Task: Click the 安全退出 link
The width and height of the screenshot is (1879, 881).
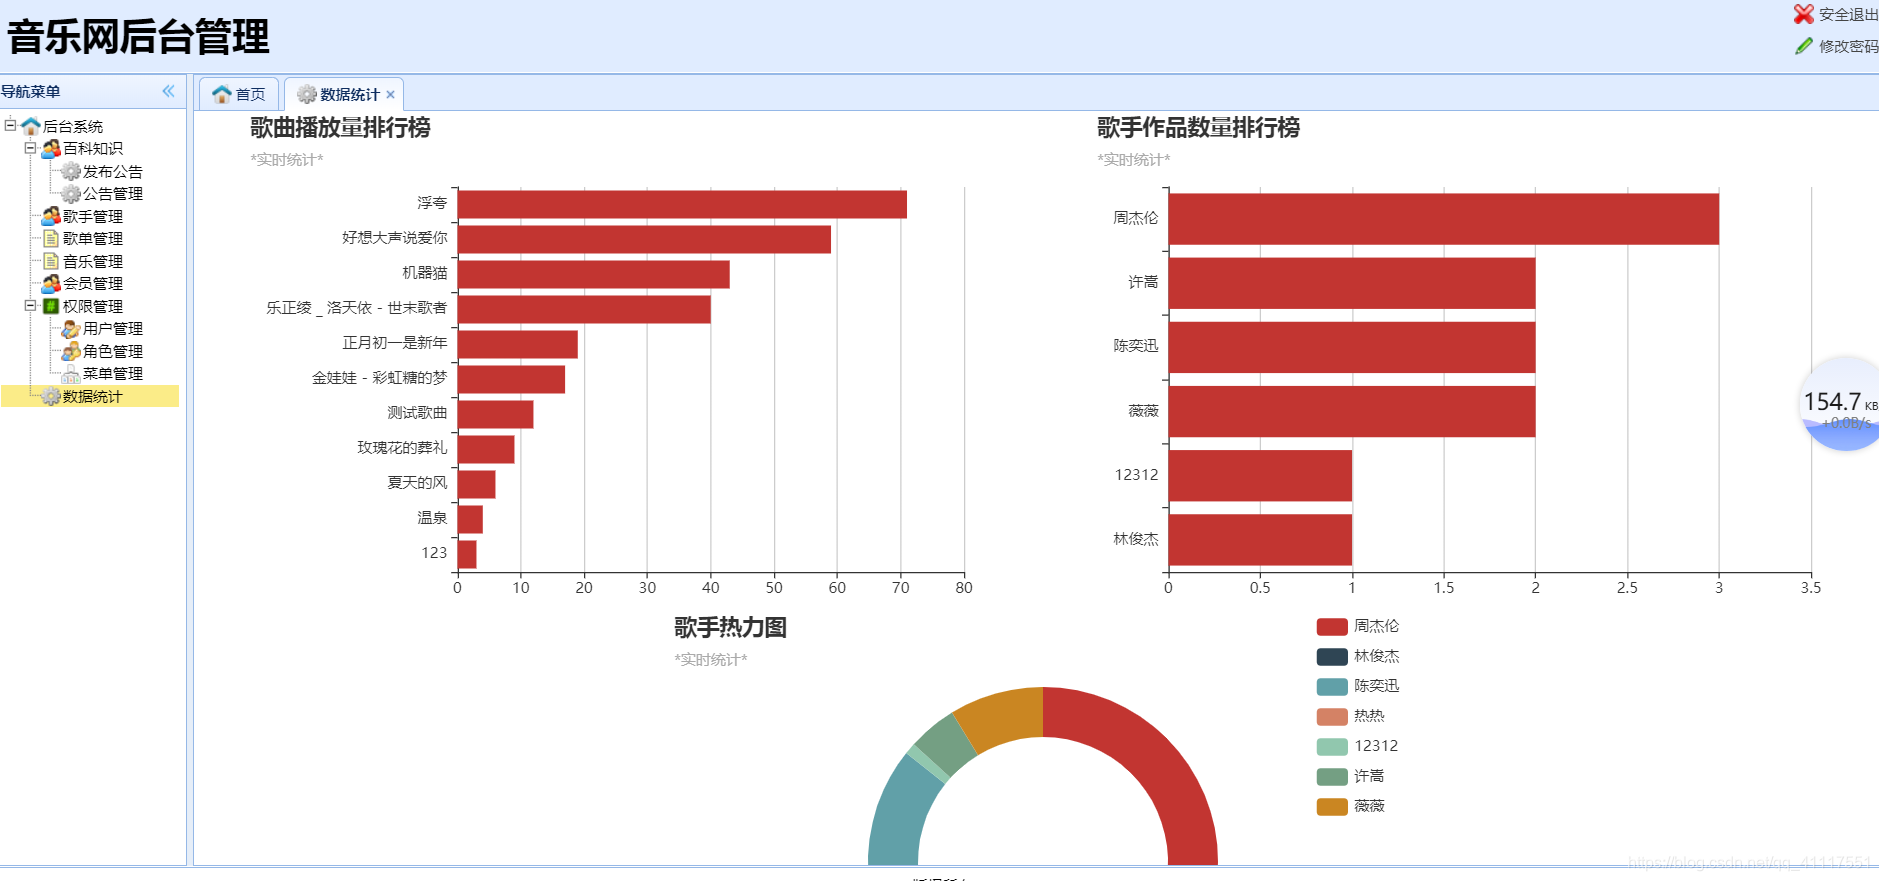Action: pyautogui.click(x=1848, y=14)
